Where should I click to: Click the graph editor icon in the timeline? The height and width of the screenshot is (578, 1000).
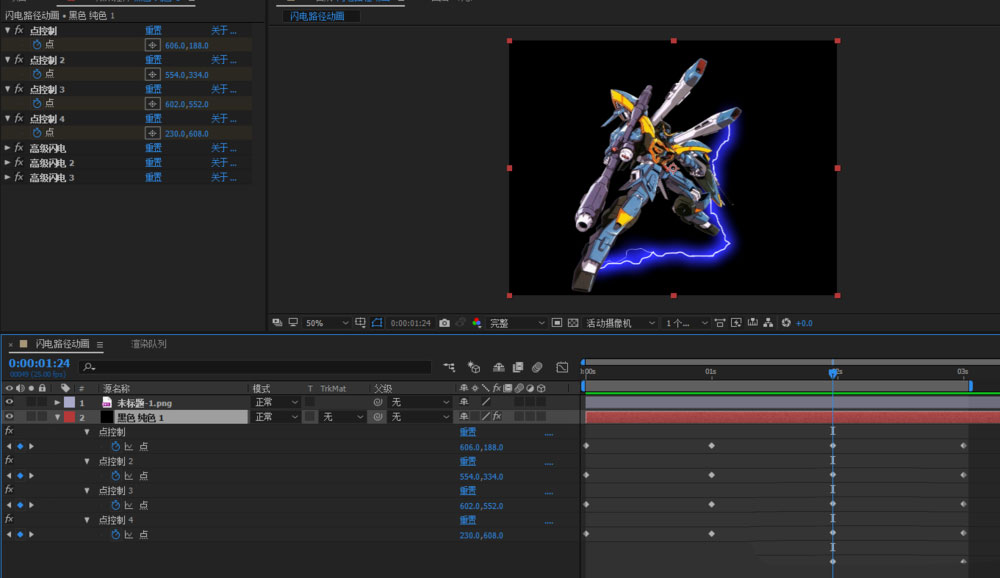coord(562,367)
